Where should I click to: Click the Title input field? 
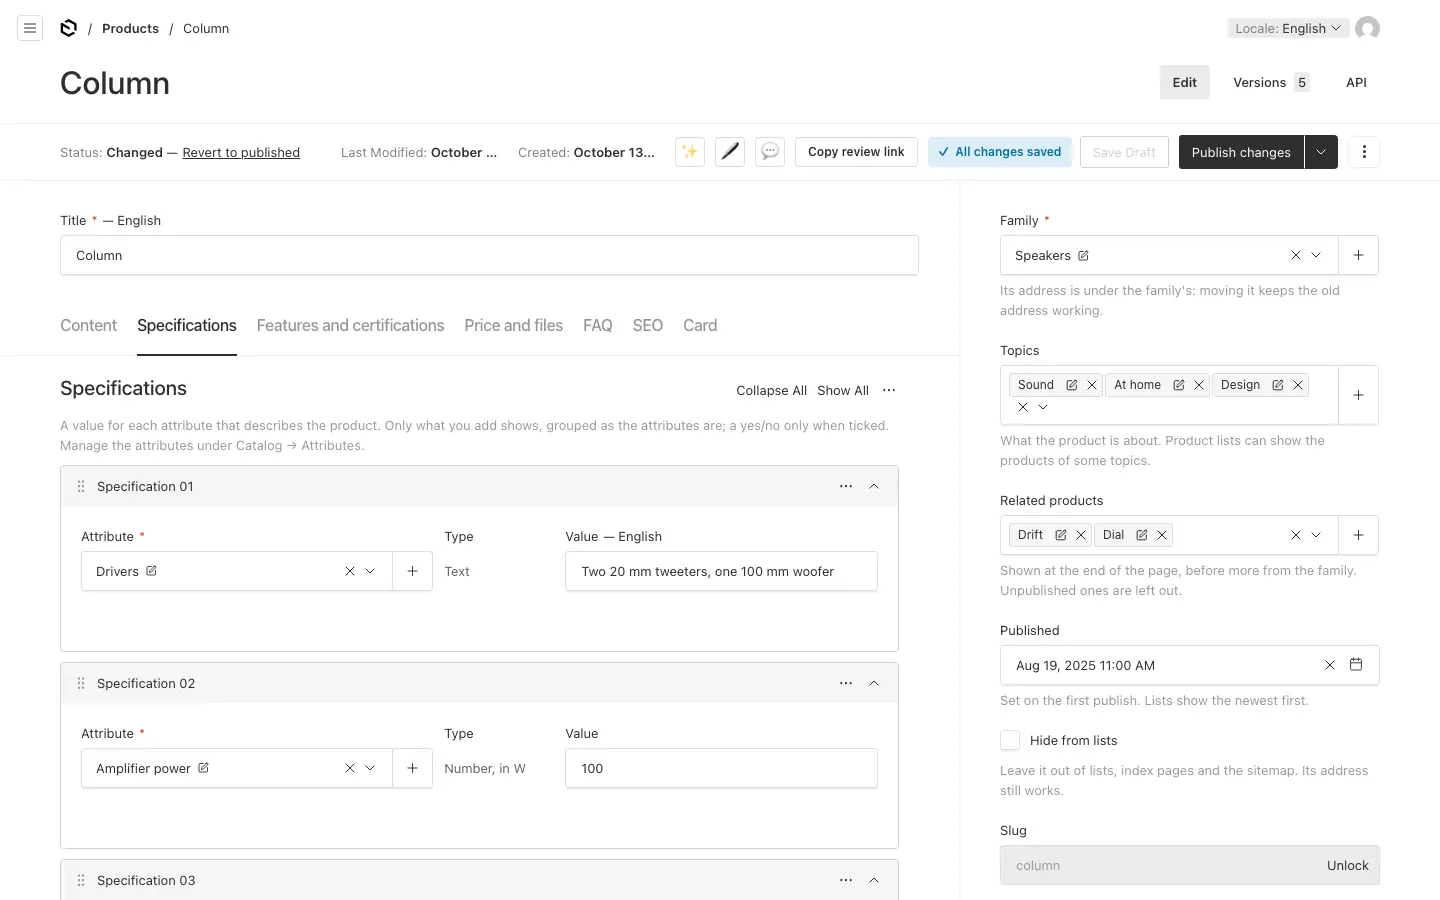489,255
